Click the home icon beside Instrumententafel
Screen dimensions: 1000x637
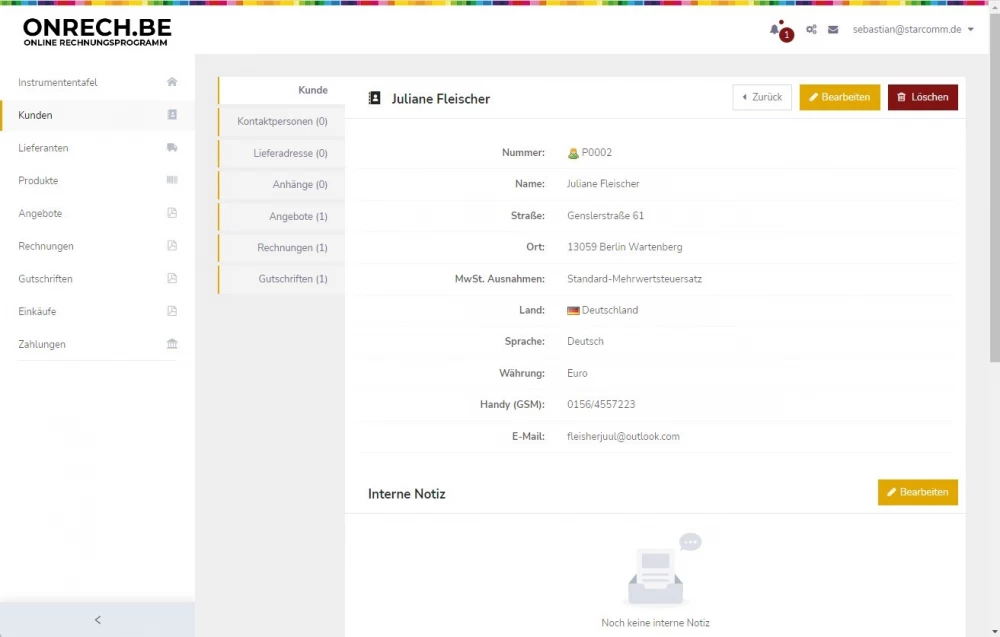[x=172, y=82]
